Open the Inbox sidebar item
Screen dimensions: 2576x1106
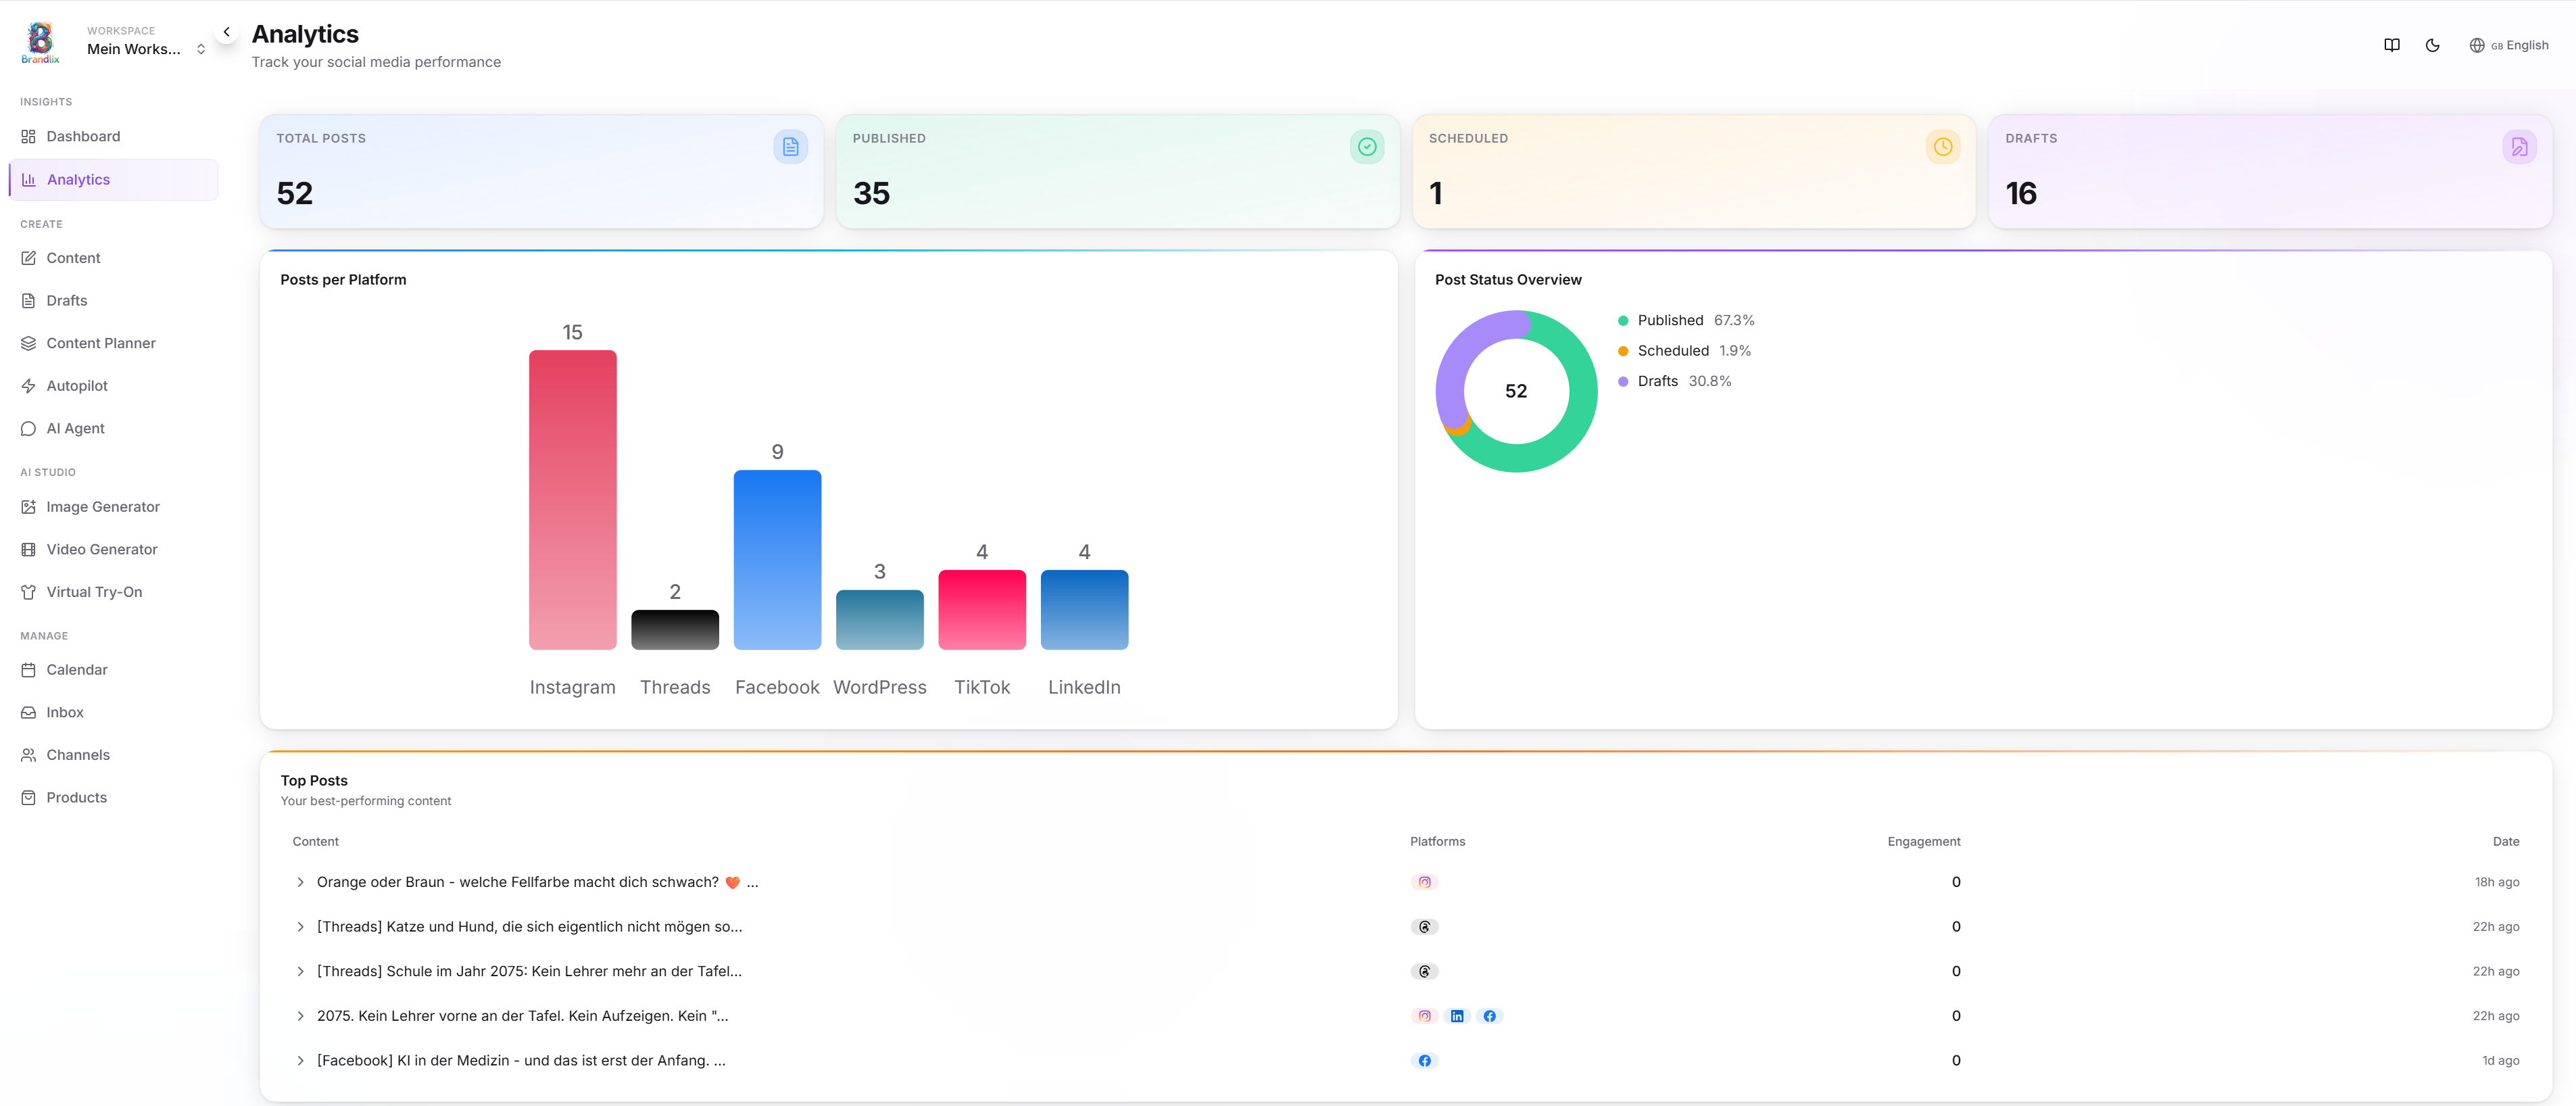[x=64, y=712]
